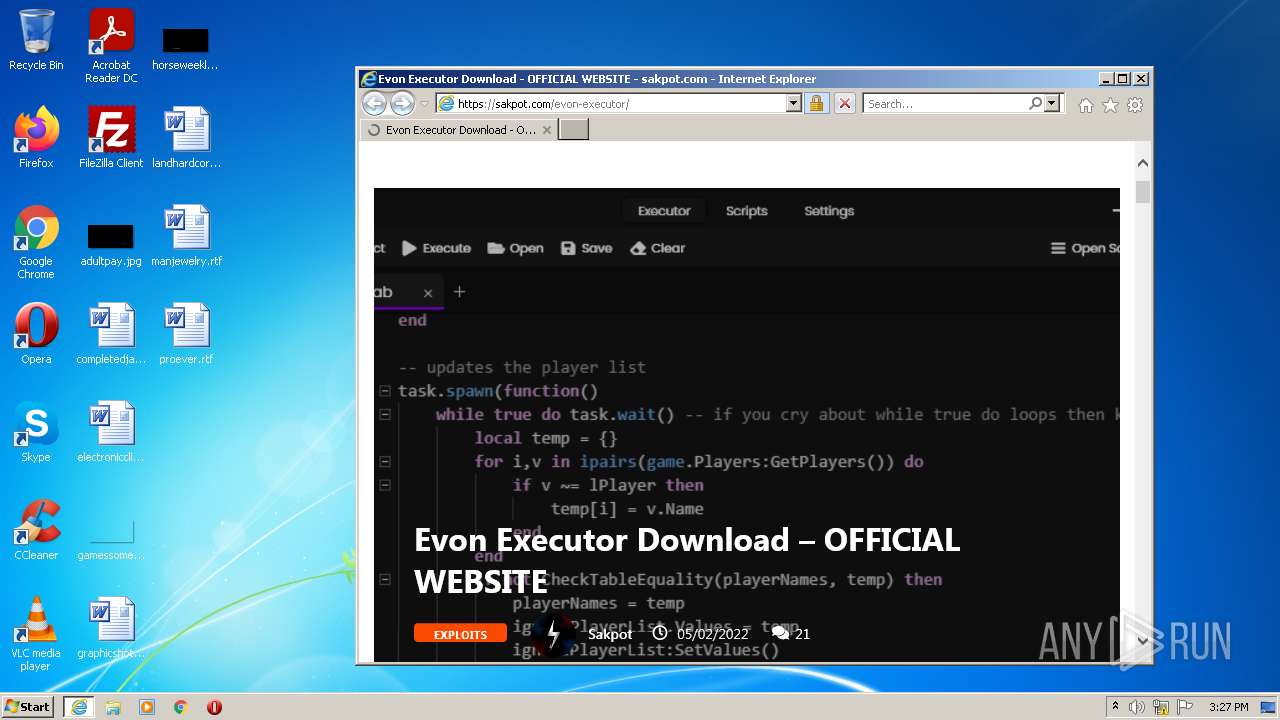
Task: Click the Search box in Internet Explorer
Action: (946, 103)
